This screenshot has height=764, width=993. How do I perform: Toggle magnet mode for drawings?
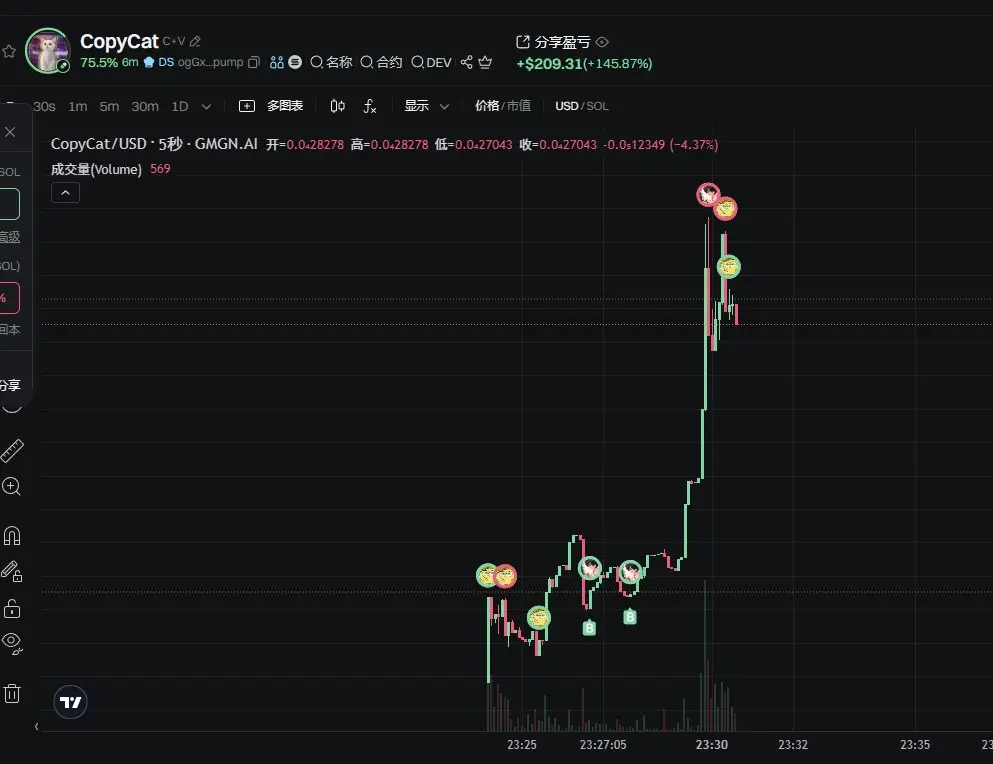click(12, 536)
